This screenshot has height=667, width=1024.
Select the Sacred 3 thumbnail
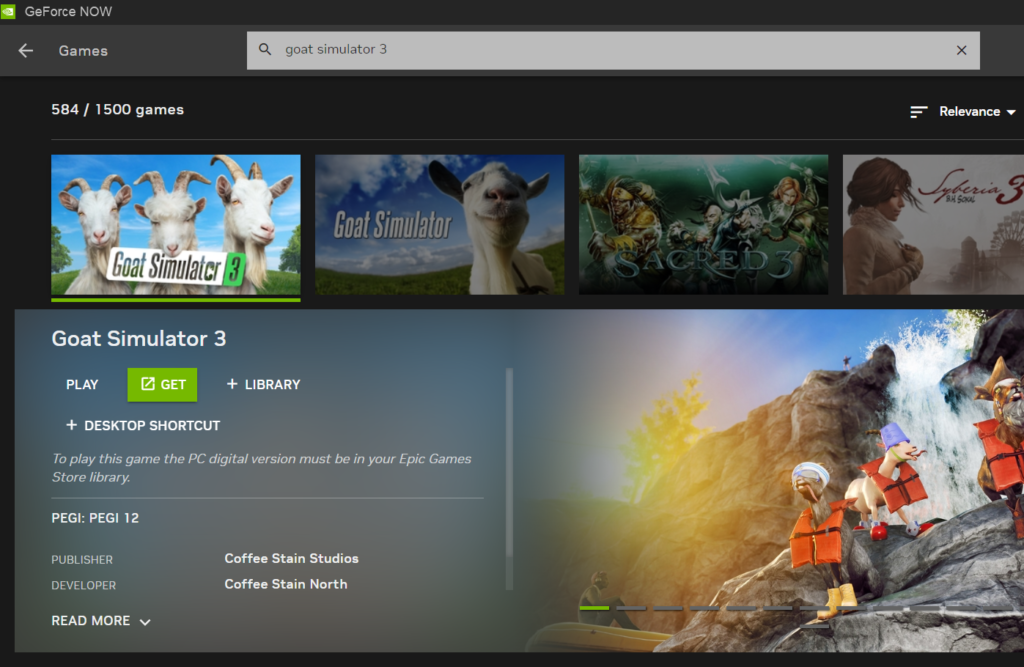point(703,225)
